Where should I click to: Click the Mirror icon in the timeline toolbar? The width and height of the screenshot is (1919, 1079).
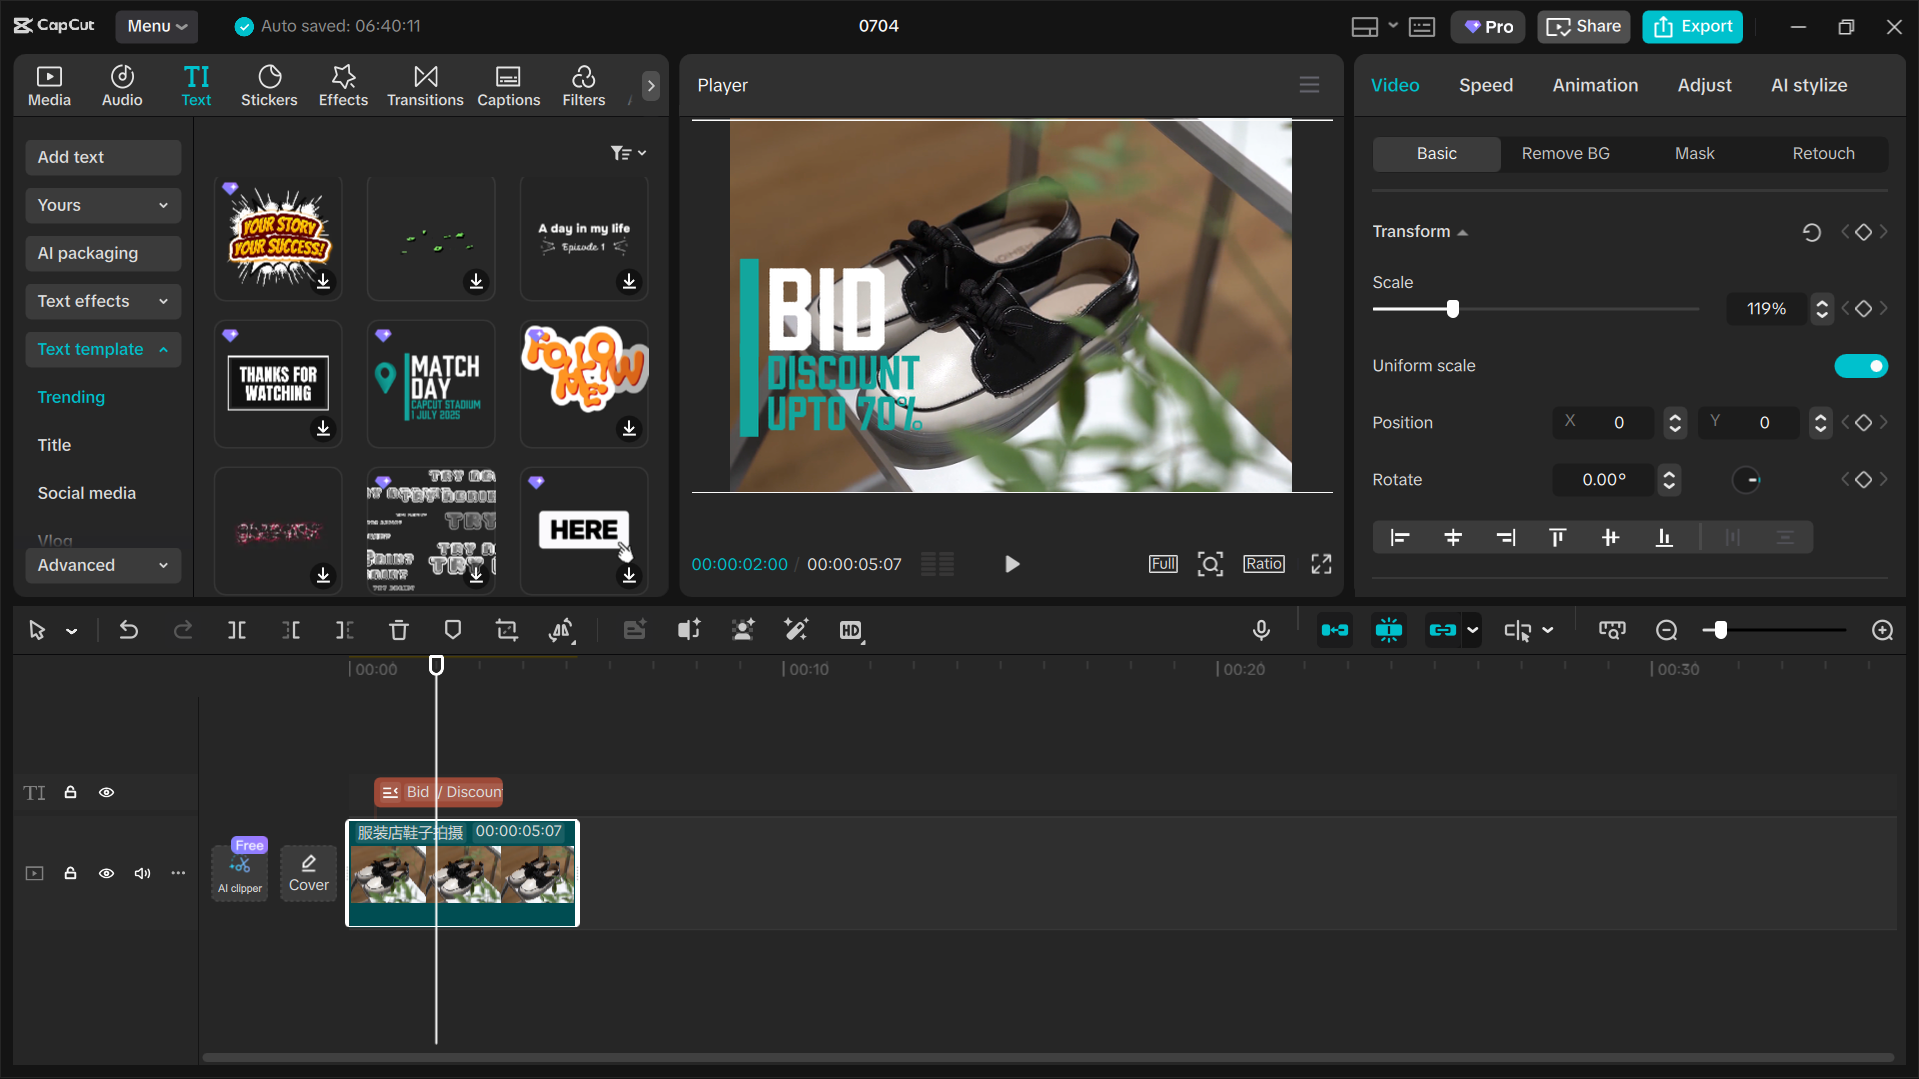pyautogui.click(x=562, y=630)
